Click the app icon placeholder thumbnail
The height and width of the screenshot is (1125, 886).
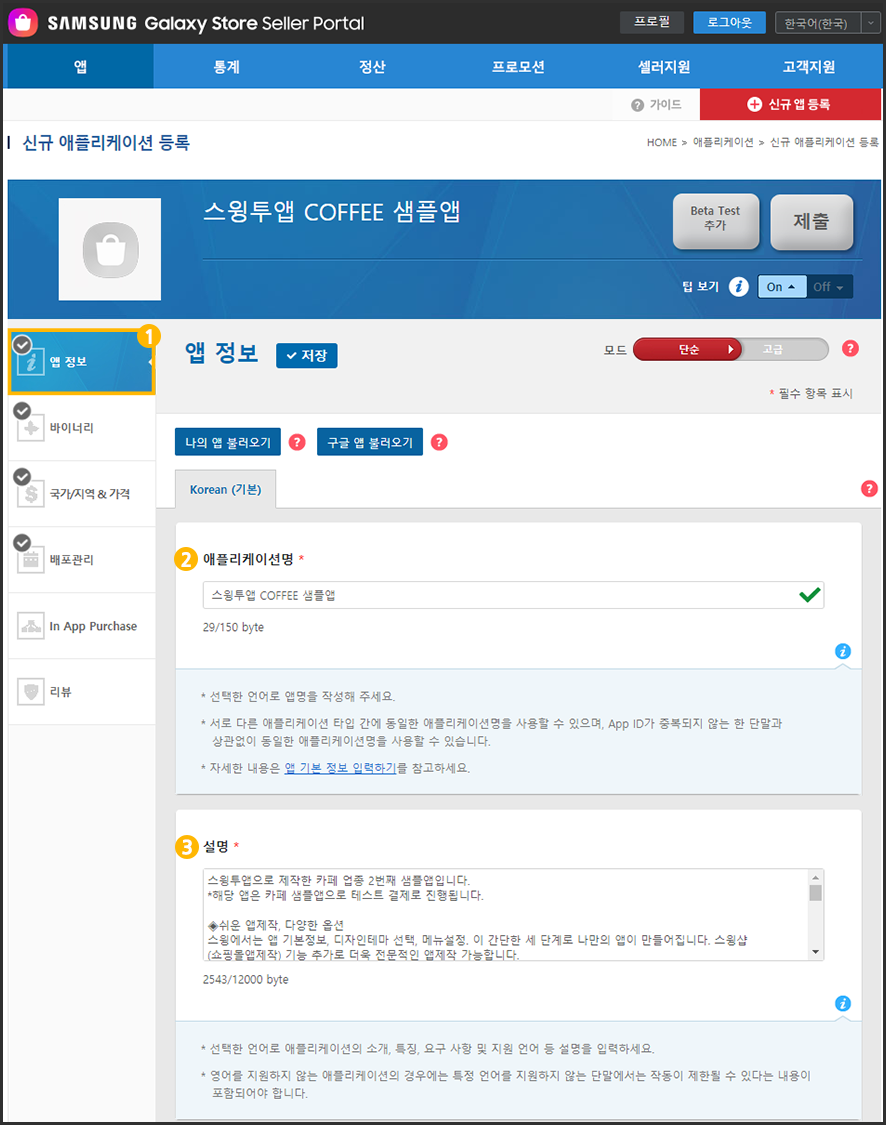(x=110, y=249)
